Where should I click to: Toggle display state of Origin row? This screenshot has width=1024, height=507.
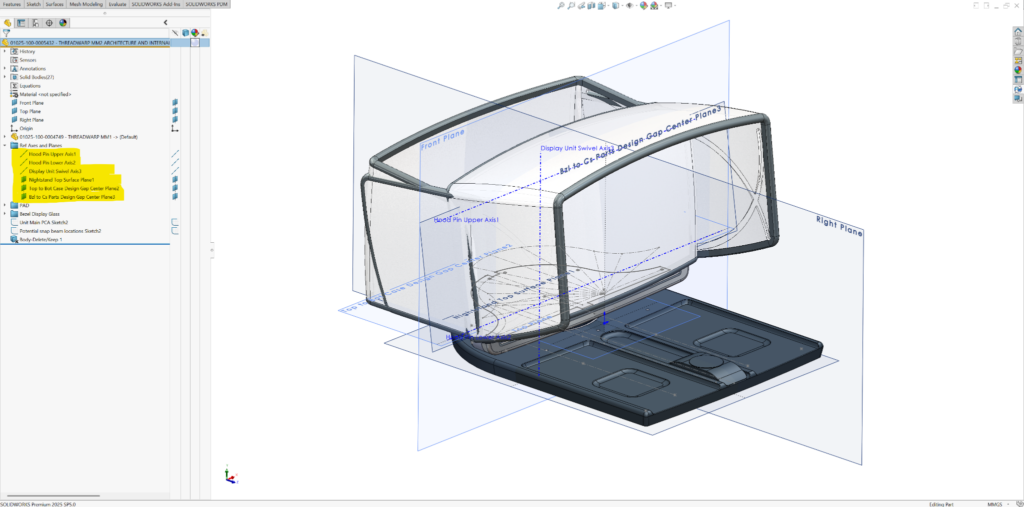(x=175, y=129)
